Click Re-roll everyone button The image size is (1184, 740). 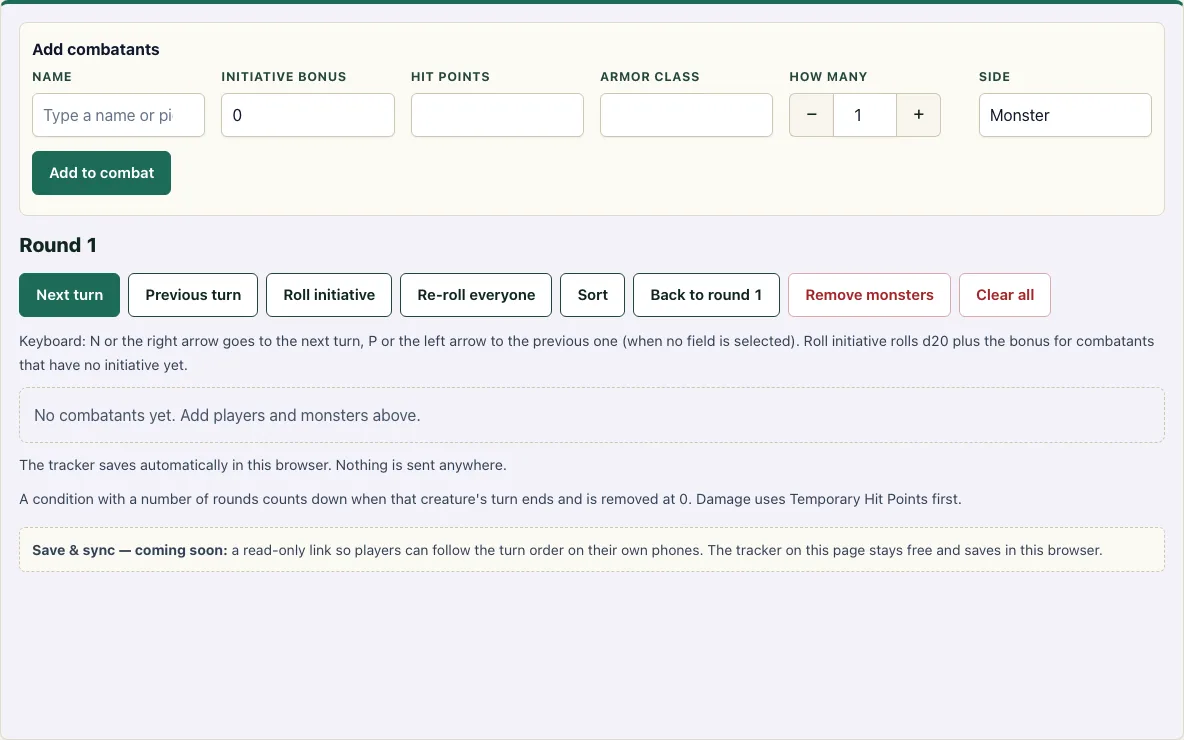click(x=476, y=294)
